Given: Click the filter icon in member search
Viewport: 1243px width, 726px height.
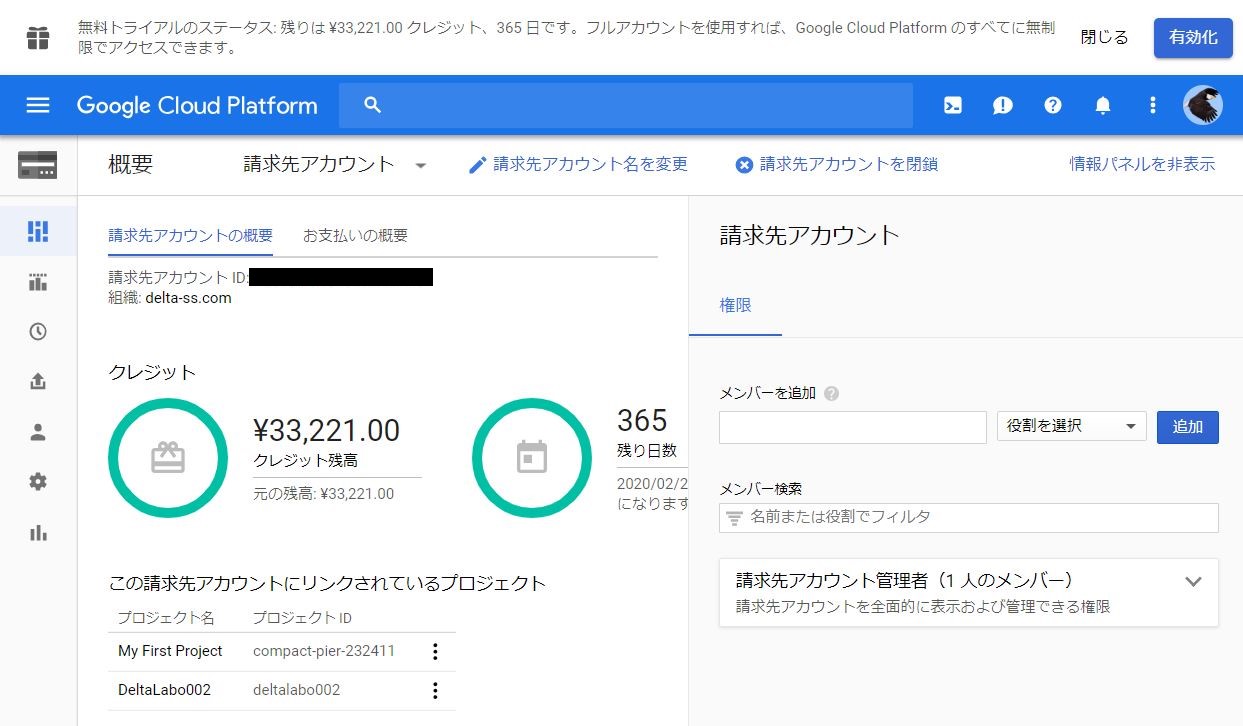Looking at the screenshot, I should pos(735,518).
